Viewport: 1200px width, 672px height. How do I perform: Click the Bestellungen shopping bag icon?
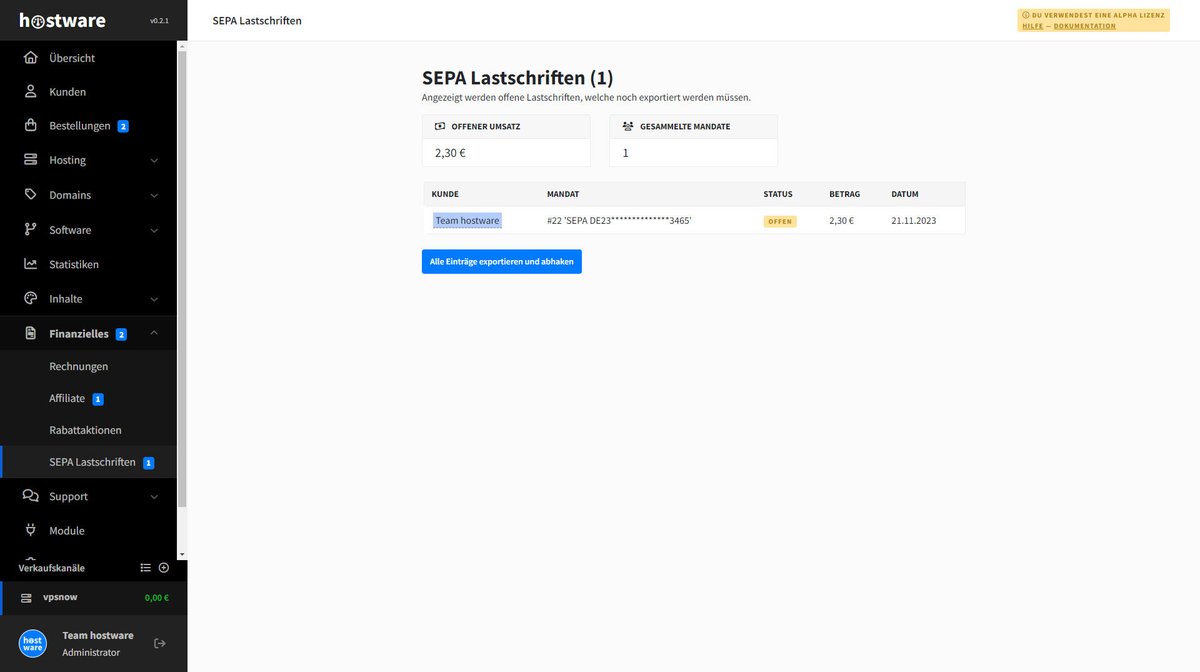(31, 126)
